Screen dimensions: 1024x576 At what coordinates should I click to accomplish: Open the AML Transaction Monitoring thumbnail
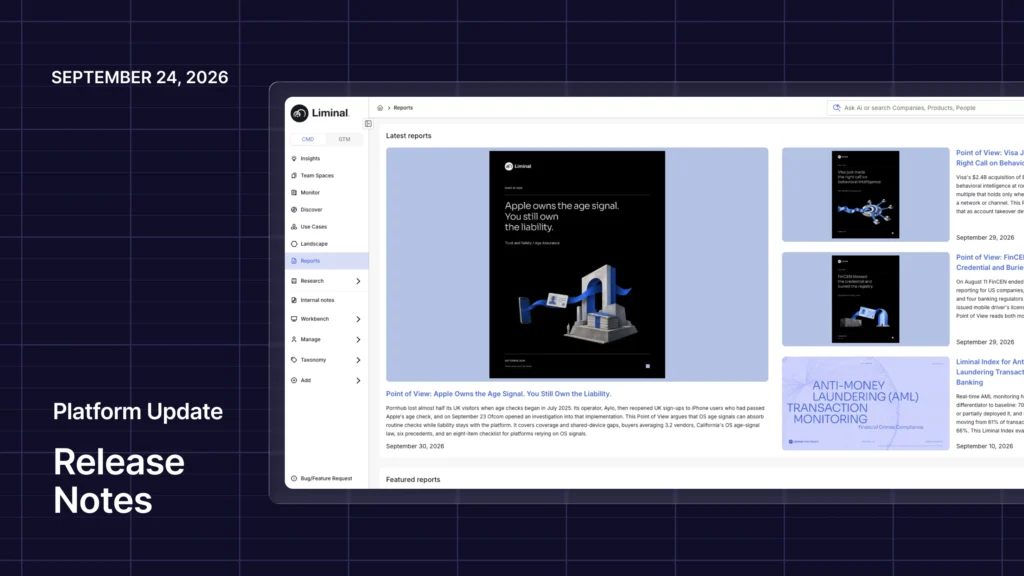click(x=865, y=404)
